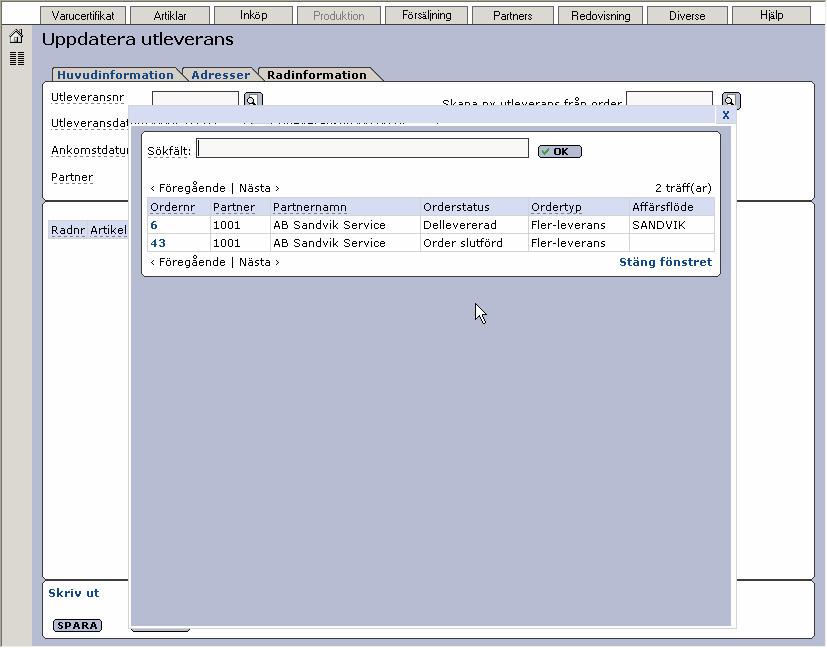This screenshot has height=648, width=827.
Task: Select 'AB Sandvik Service' in order 43 row
Action: point(345,243)
